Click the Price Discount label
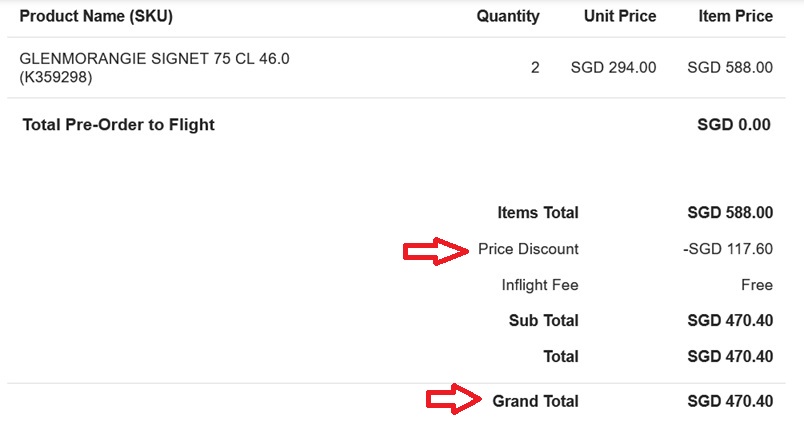Image resolution: width=804 pixels, height=434 pixels. [528, 249]
